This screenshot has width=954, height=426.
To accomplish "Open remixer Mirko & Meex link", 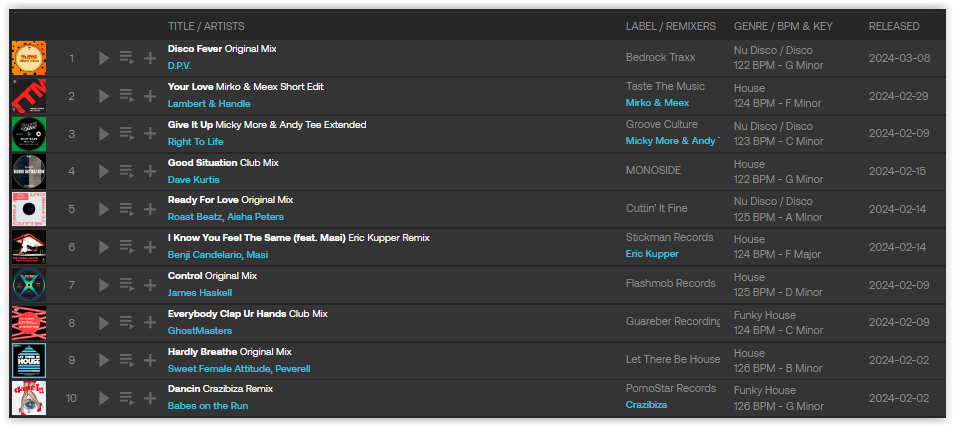I will tap(657, 103).
